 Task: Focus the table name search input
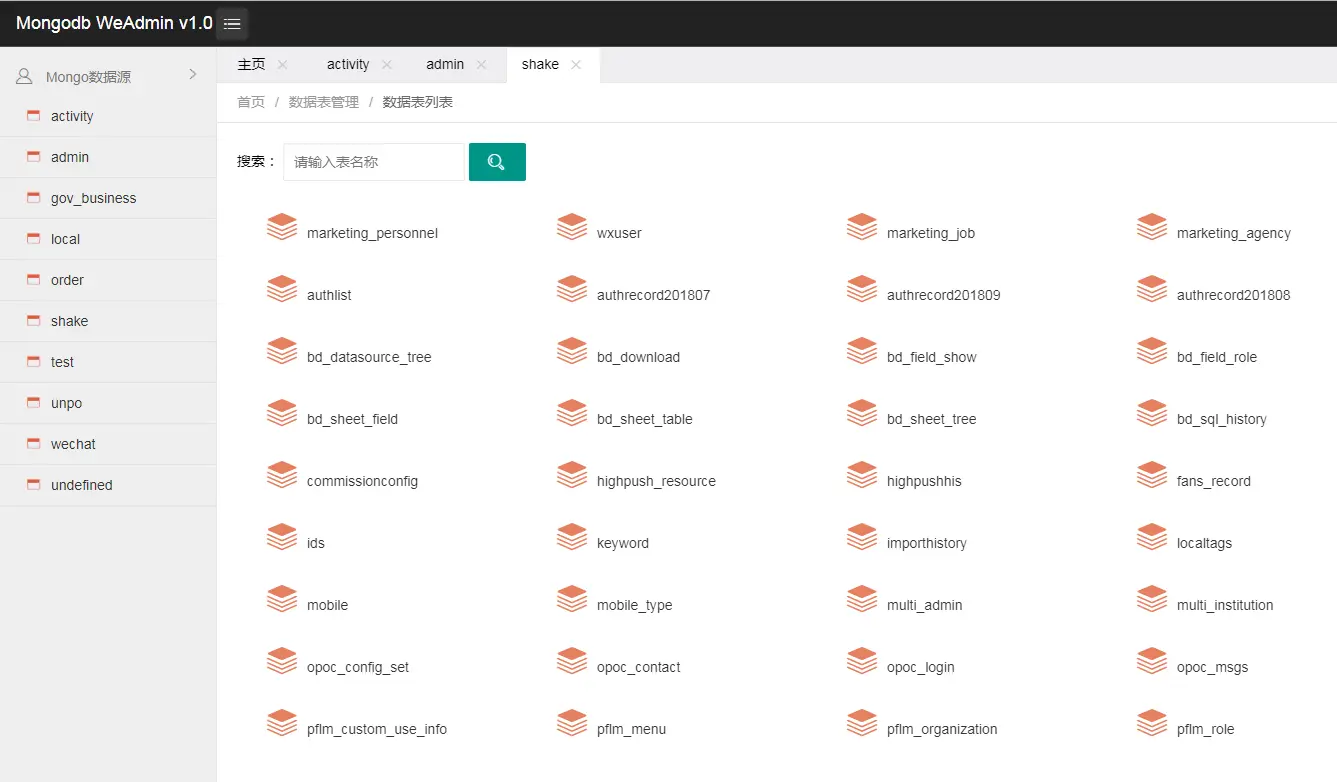[x=374, y=162]
